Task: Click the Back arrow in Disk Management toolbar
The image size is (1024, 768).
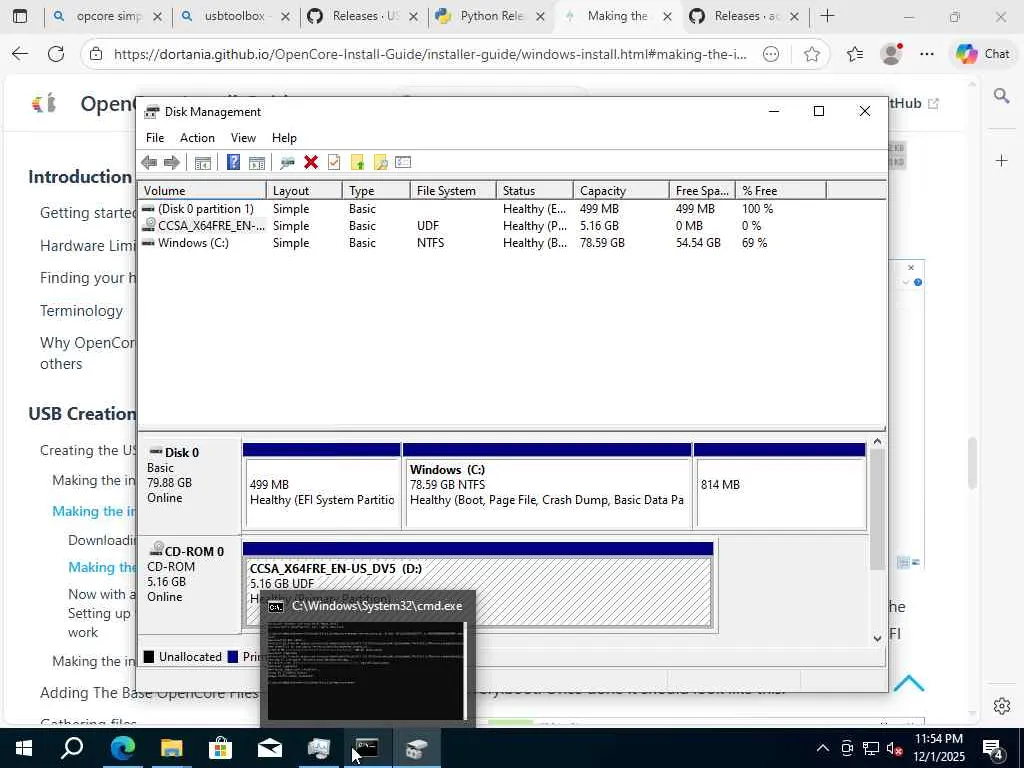Action: 149,162
